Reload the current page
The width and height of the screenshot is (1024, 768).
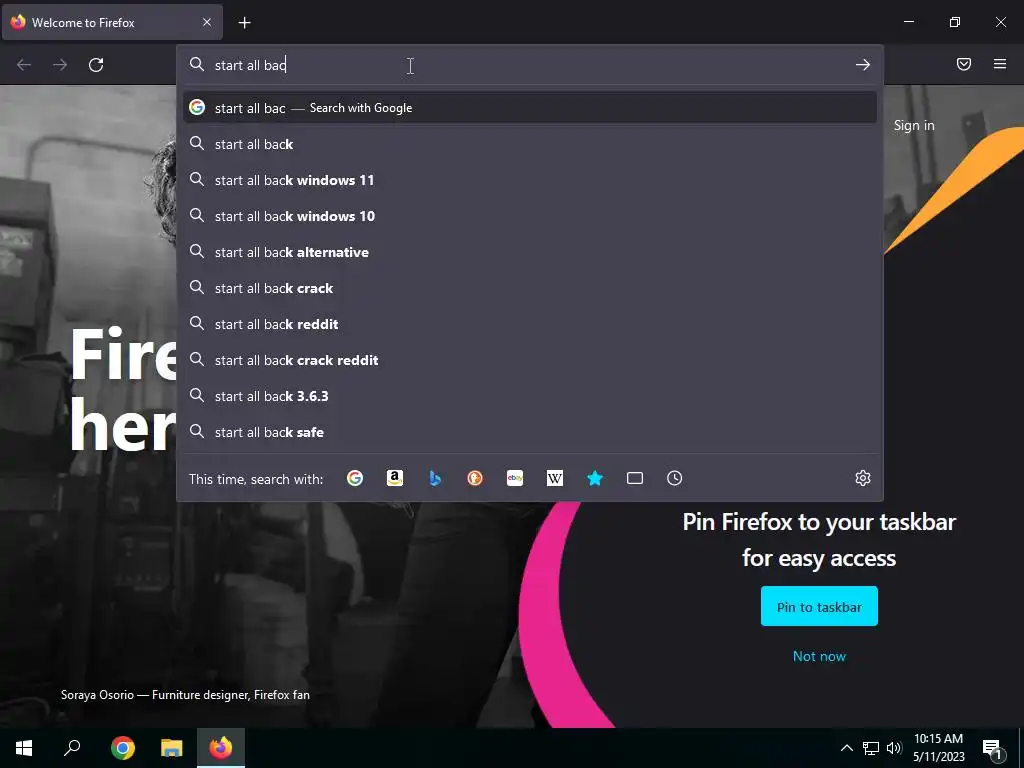pyautogui.click(x=96, y=65)
